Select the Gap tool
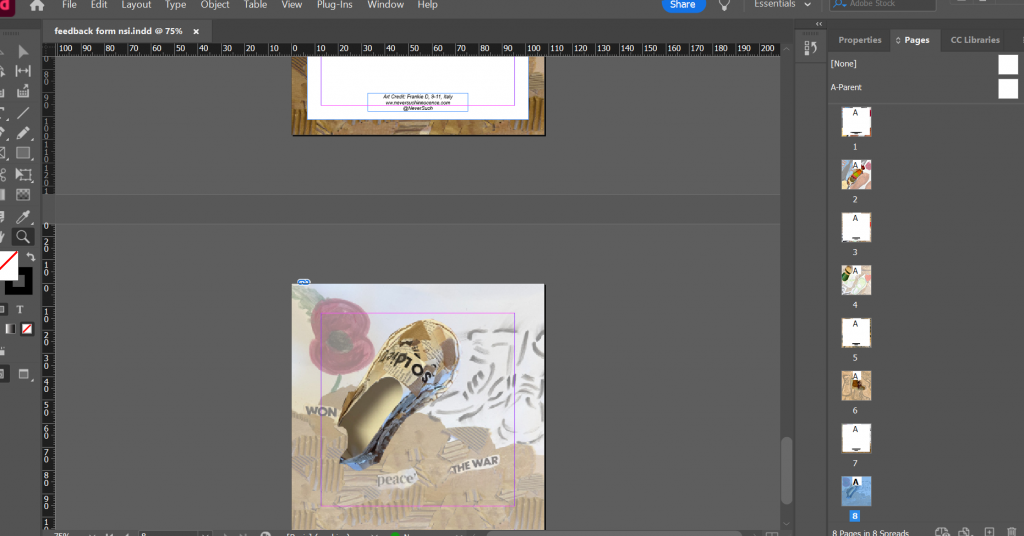 tap(23, 71)
